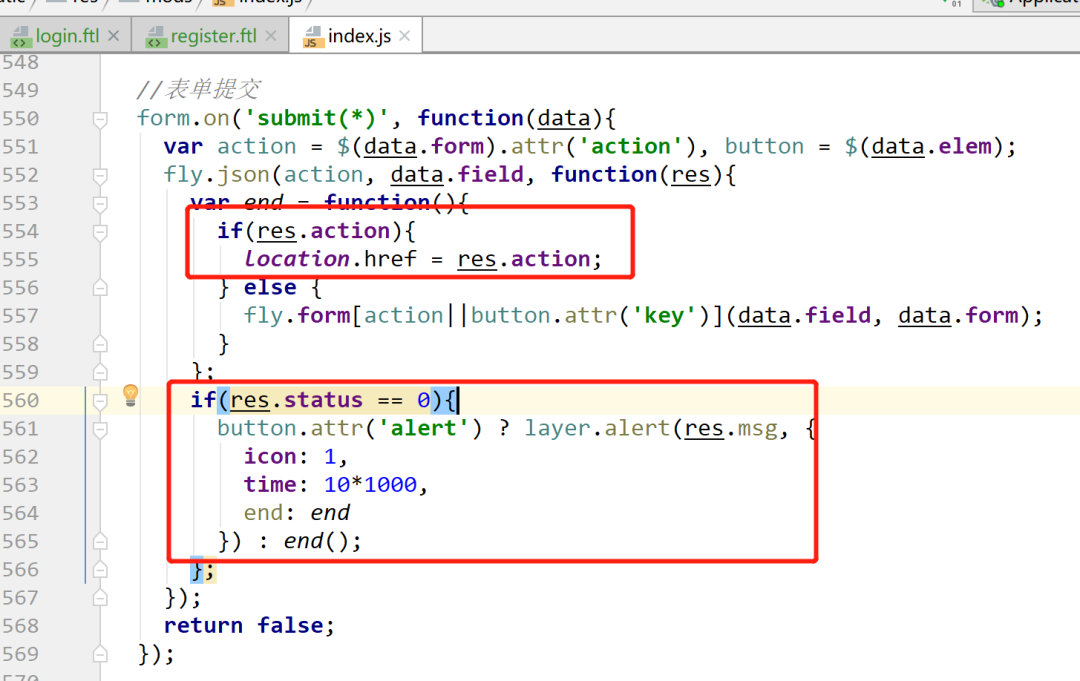Viewport: 1080px width, 681px height.
Task: Open the lightbulb quick-fix on line 560
Action: [x=130, y=395]
